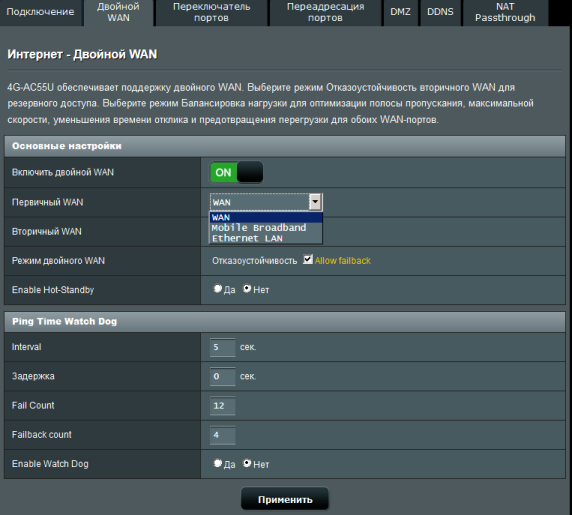Choose Mobile Broadband from the dropdown list

[266, 228]
